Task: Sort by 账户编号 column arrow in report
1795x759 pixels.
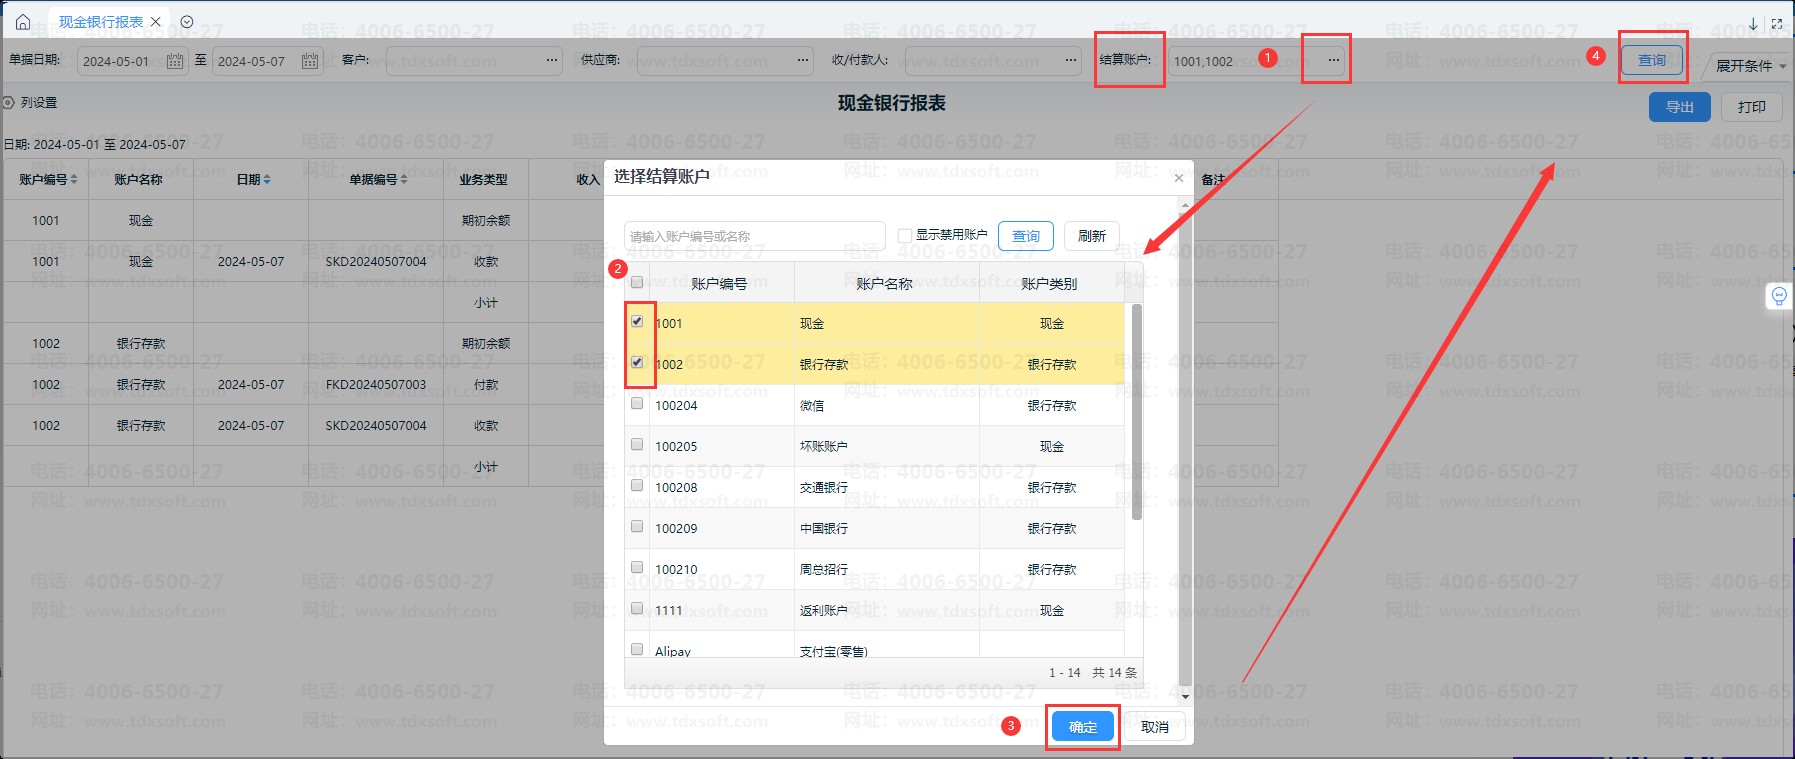Action: tap(74, 180)
